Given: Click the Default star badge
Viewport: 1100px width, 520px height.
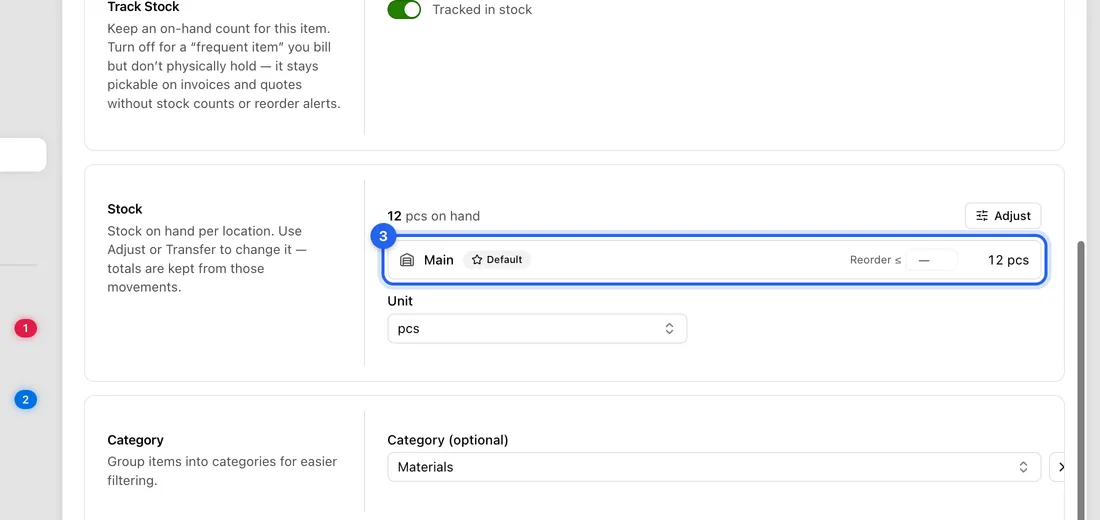Looking at the screenshot, I should point(497,260).
